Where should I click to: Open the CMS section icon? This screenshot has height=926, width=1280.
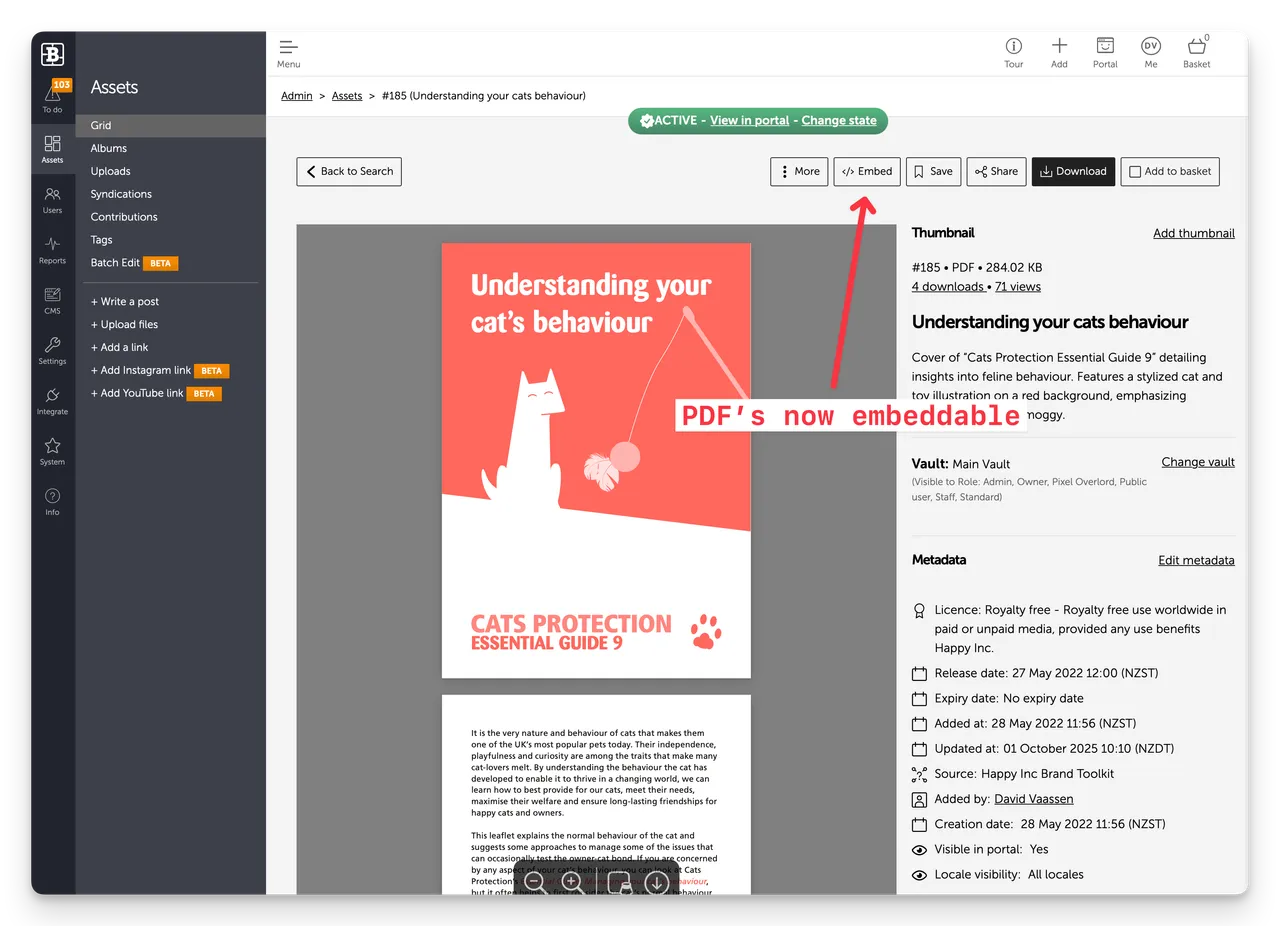(x=52, y=299)
